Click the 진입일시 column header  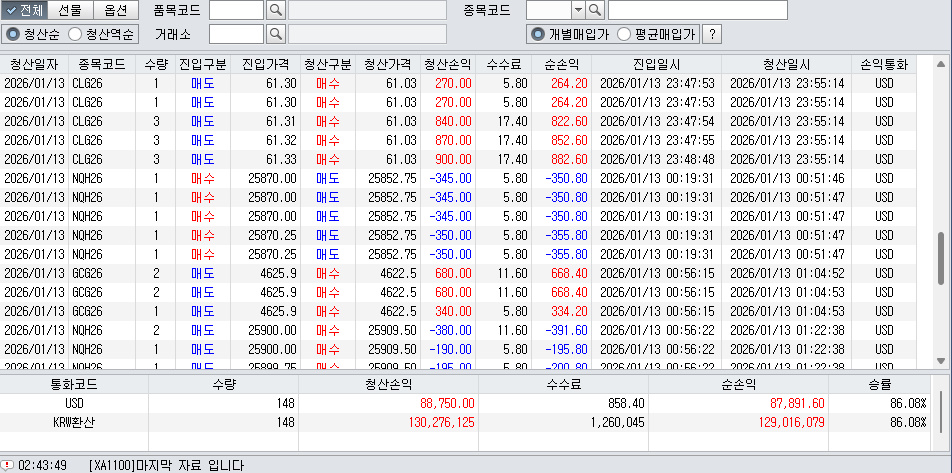(656, 64)
